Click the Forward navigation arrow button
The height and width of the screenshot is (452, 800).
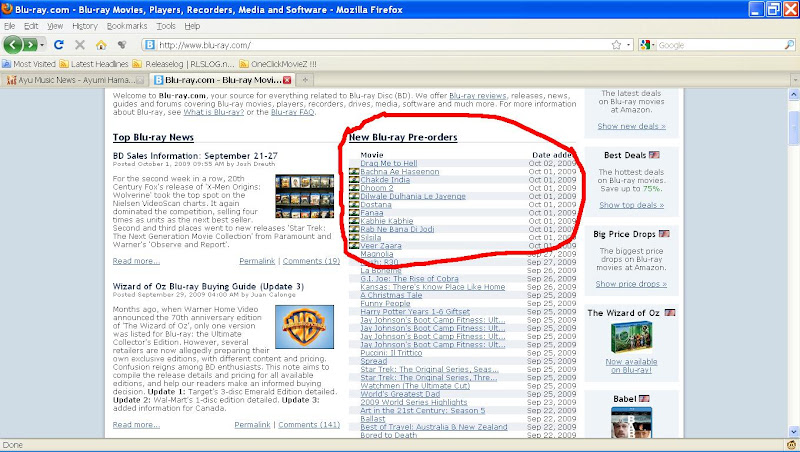(x=30, y=45)
